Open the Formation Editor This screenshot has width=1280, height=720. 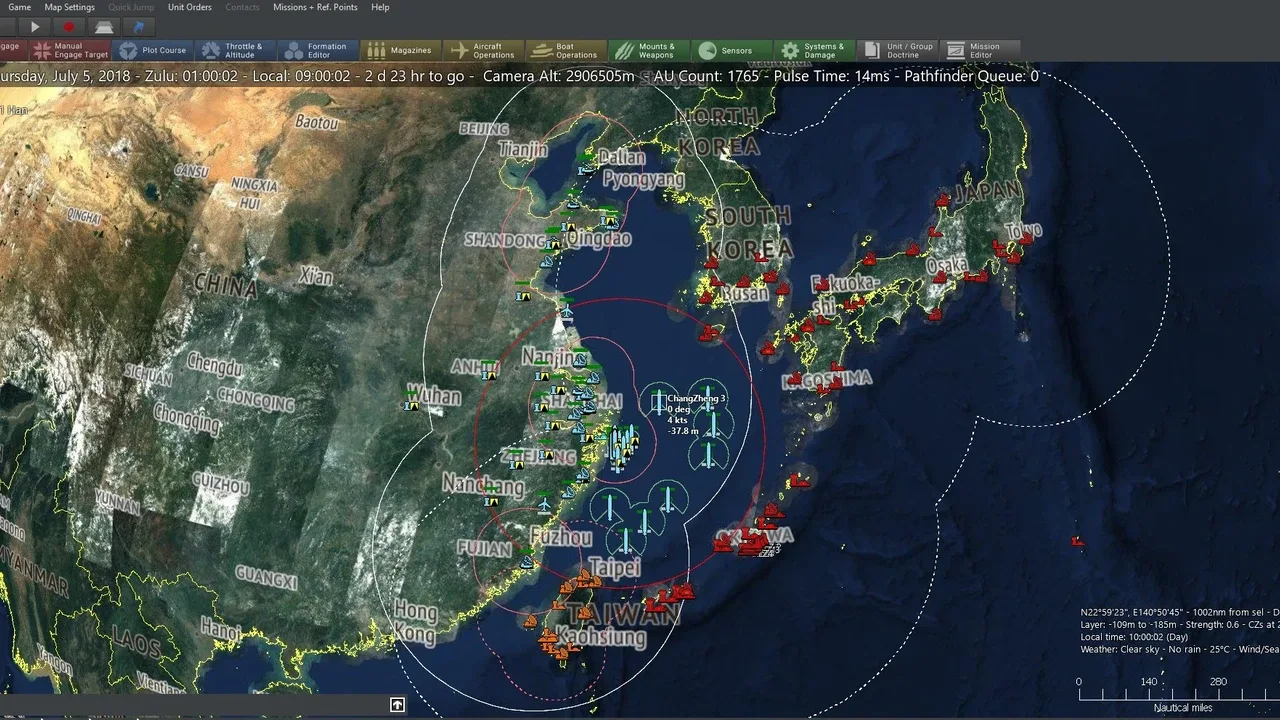coord(317,50)
